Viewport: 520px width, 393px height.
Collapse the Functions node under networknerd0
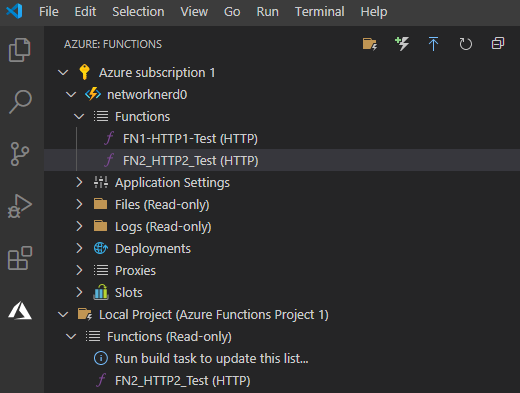[79, 117]
